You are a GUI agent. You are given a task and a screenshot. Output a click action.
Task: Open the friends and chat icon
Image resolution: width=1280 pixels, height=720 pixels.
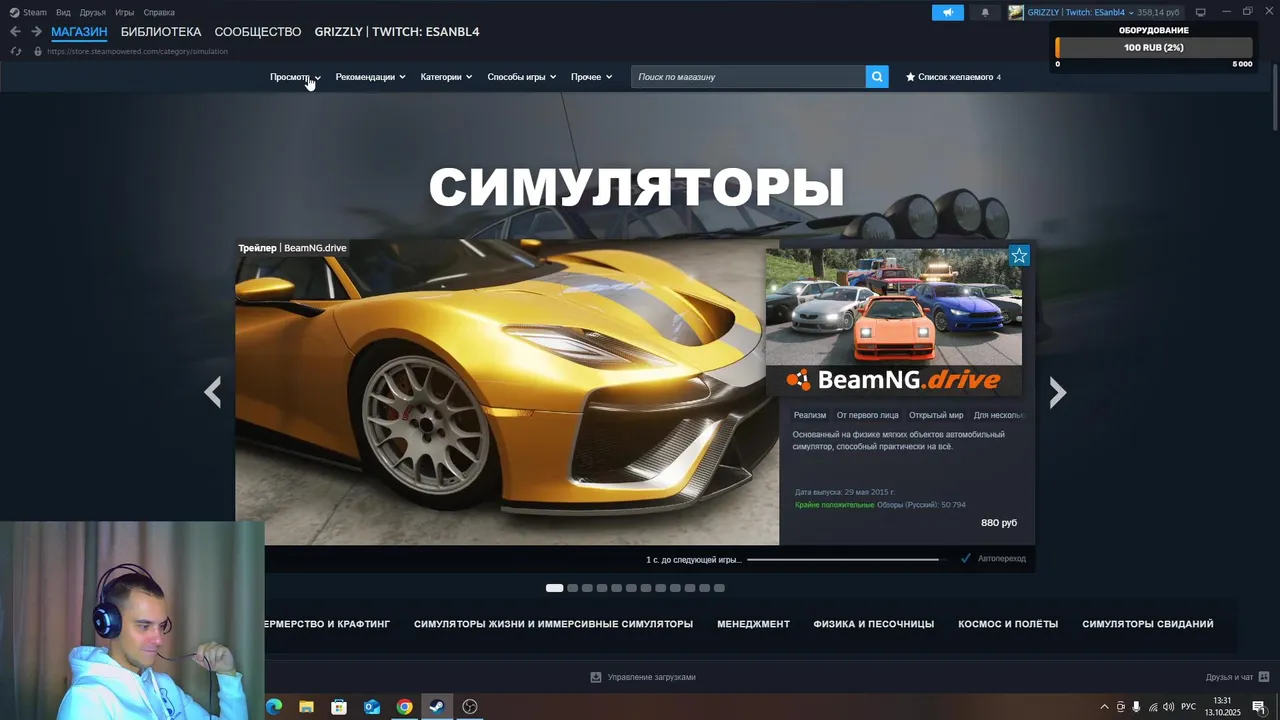tap(1264, 677)
